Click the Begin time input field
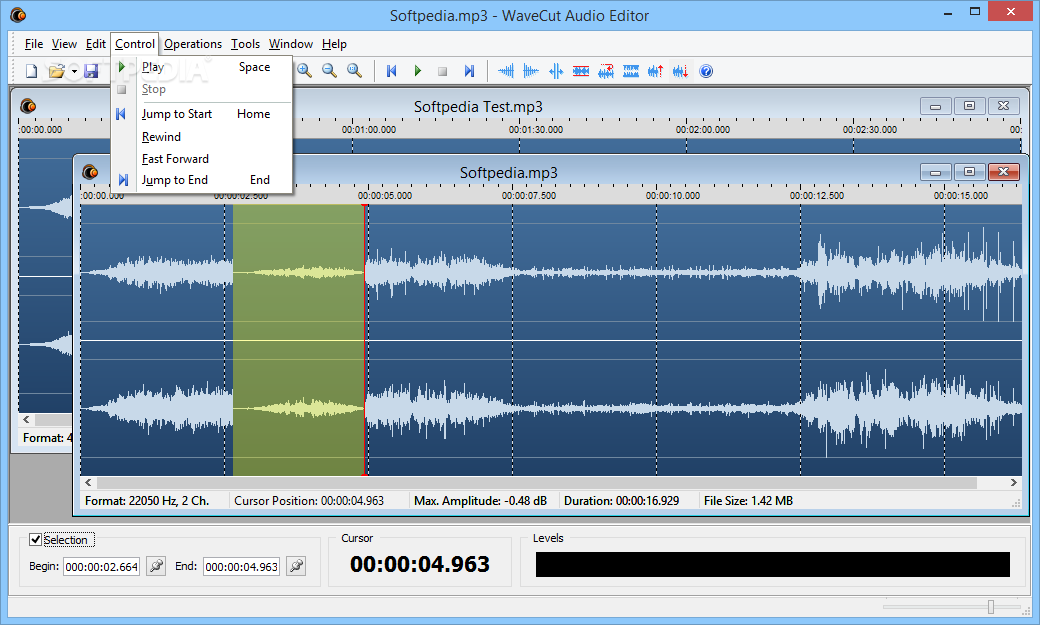1040x625 pixels. pyautogui.click(x=101, y=567)
